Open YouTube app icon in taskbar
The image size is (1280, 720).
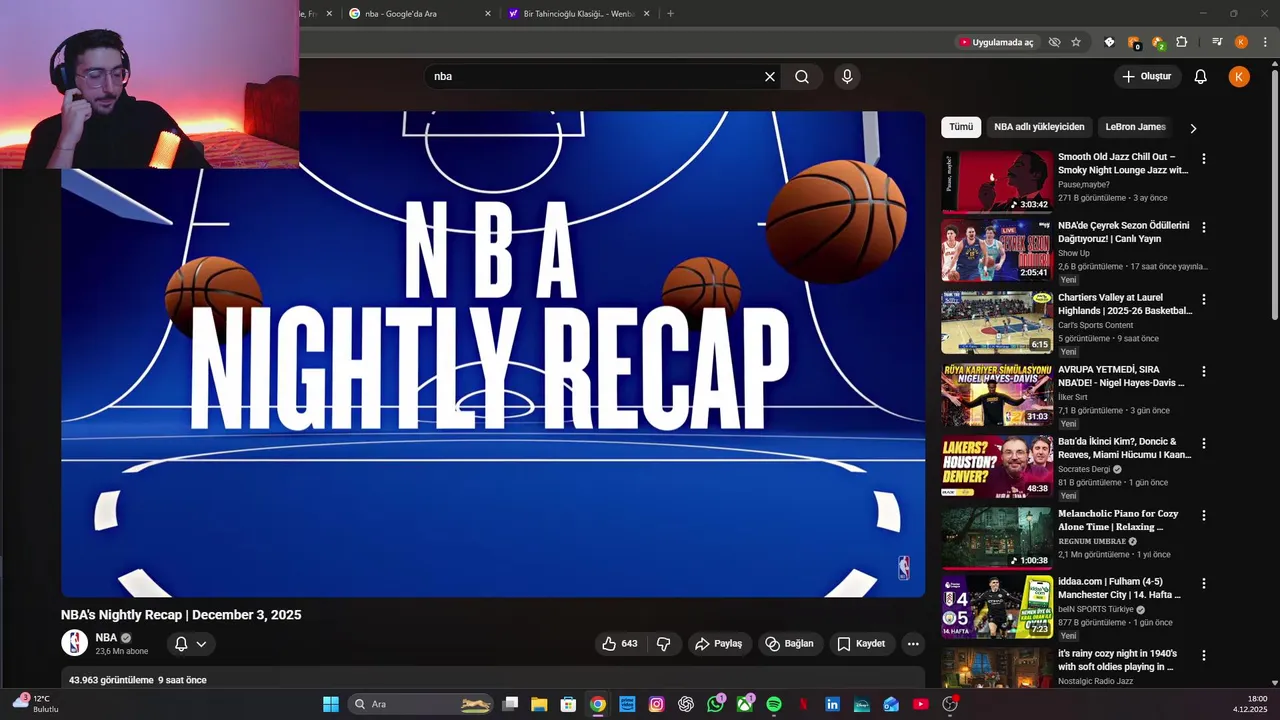tap(921, 704)
